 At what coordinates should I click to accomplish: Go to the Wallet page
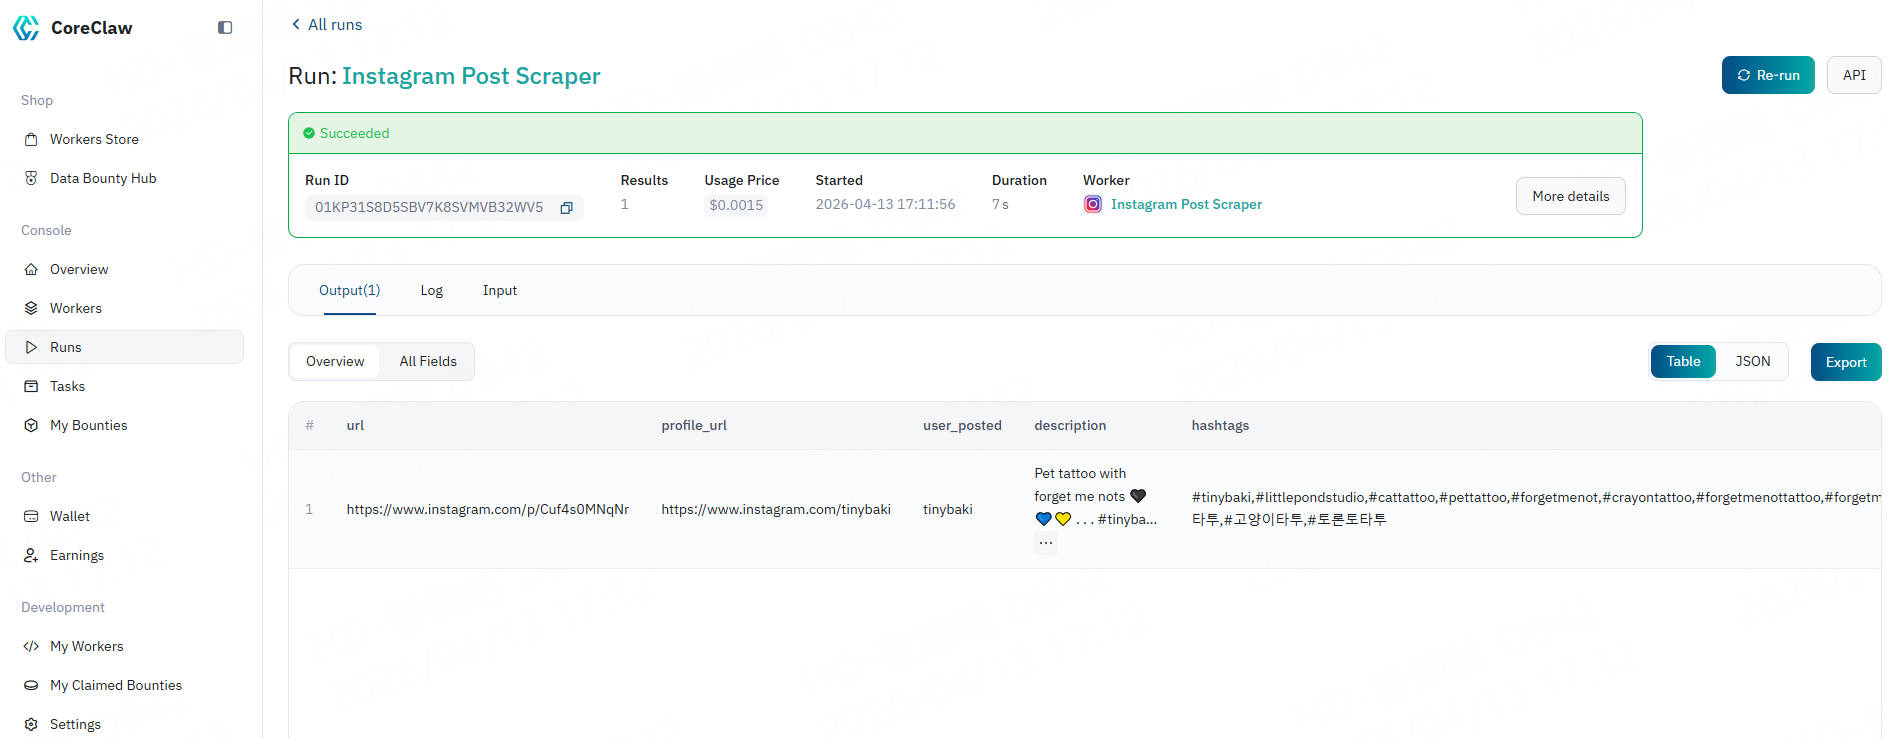pyautogui.click(x=70, y=516)
